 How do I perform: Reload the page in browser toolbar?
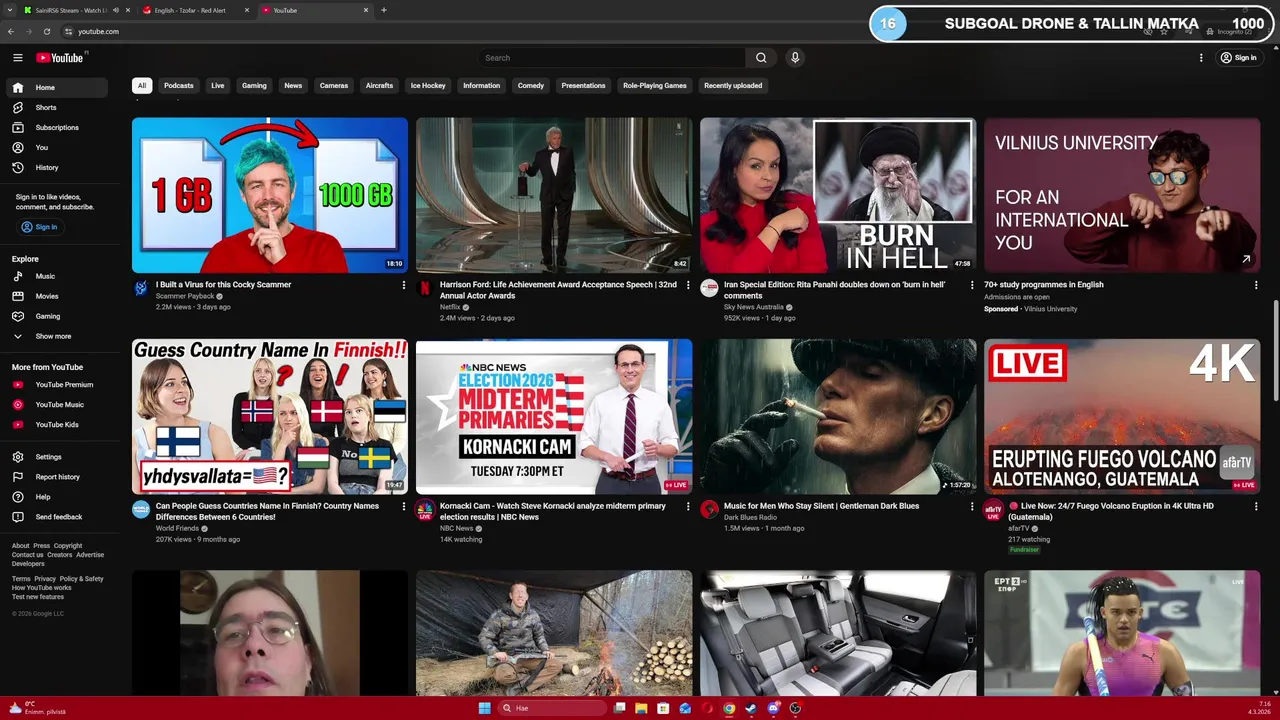pos(46,31)
